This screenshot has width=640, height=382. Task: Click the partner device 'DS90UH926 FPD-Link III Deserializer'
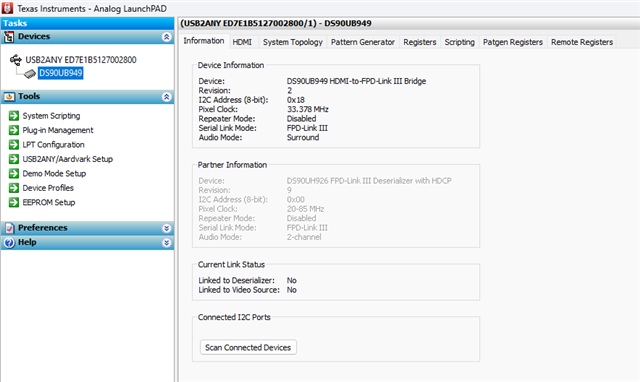369,180
